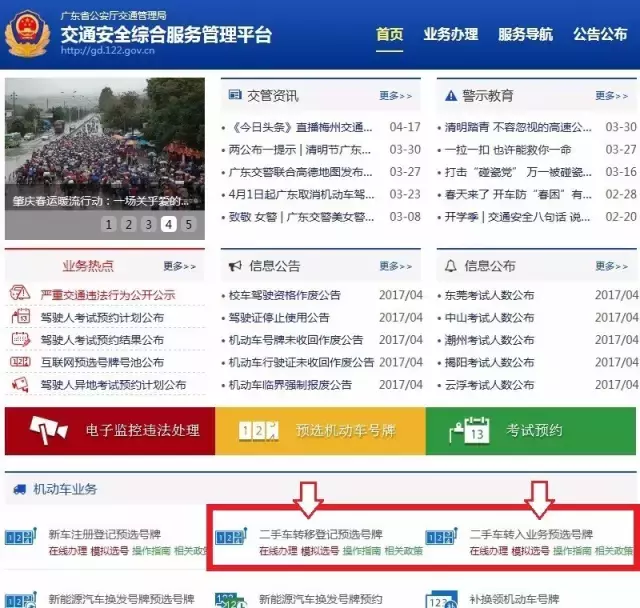Click the 交管资讯 news icon
Image resolution: width=640 pixels, height=608 pixels.
pos(235,95)
